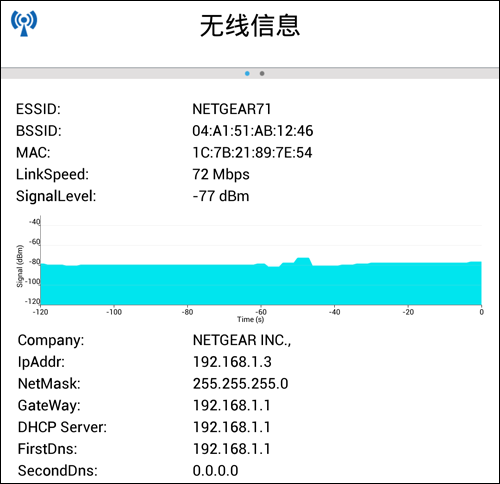Click the signal peak in the graph
The height and width of the screenshot is (484, 500).
point(303,260)
